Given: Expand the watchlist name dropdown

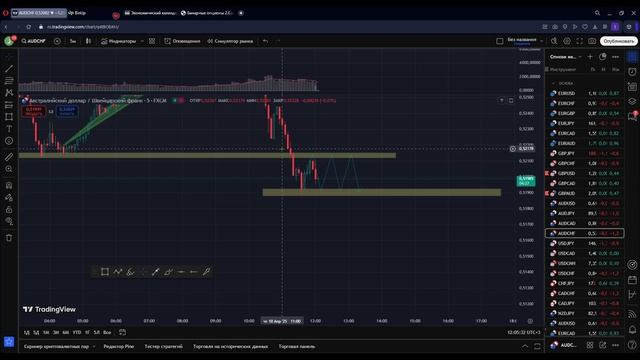Looking at the screenshot, I should coord(565,57).
